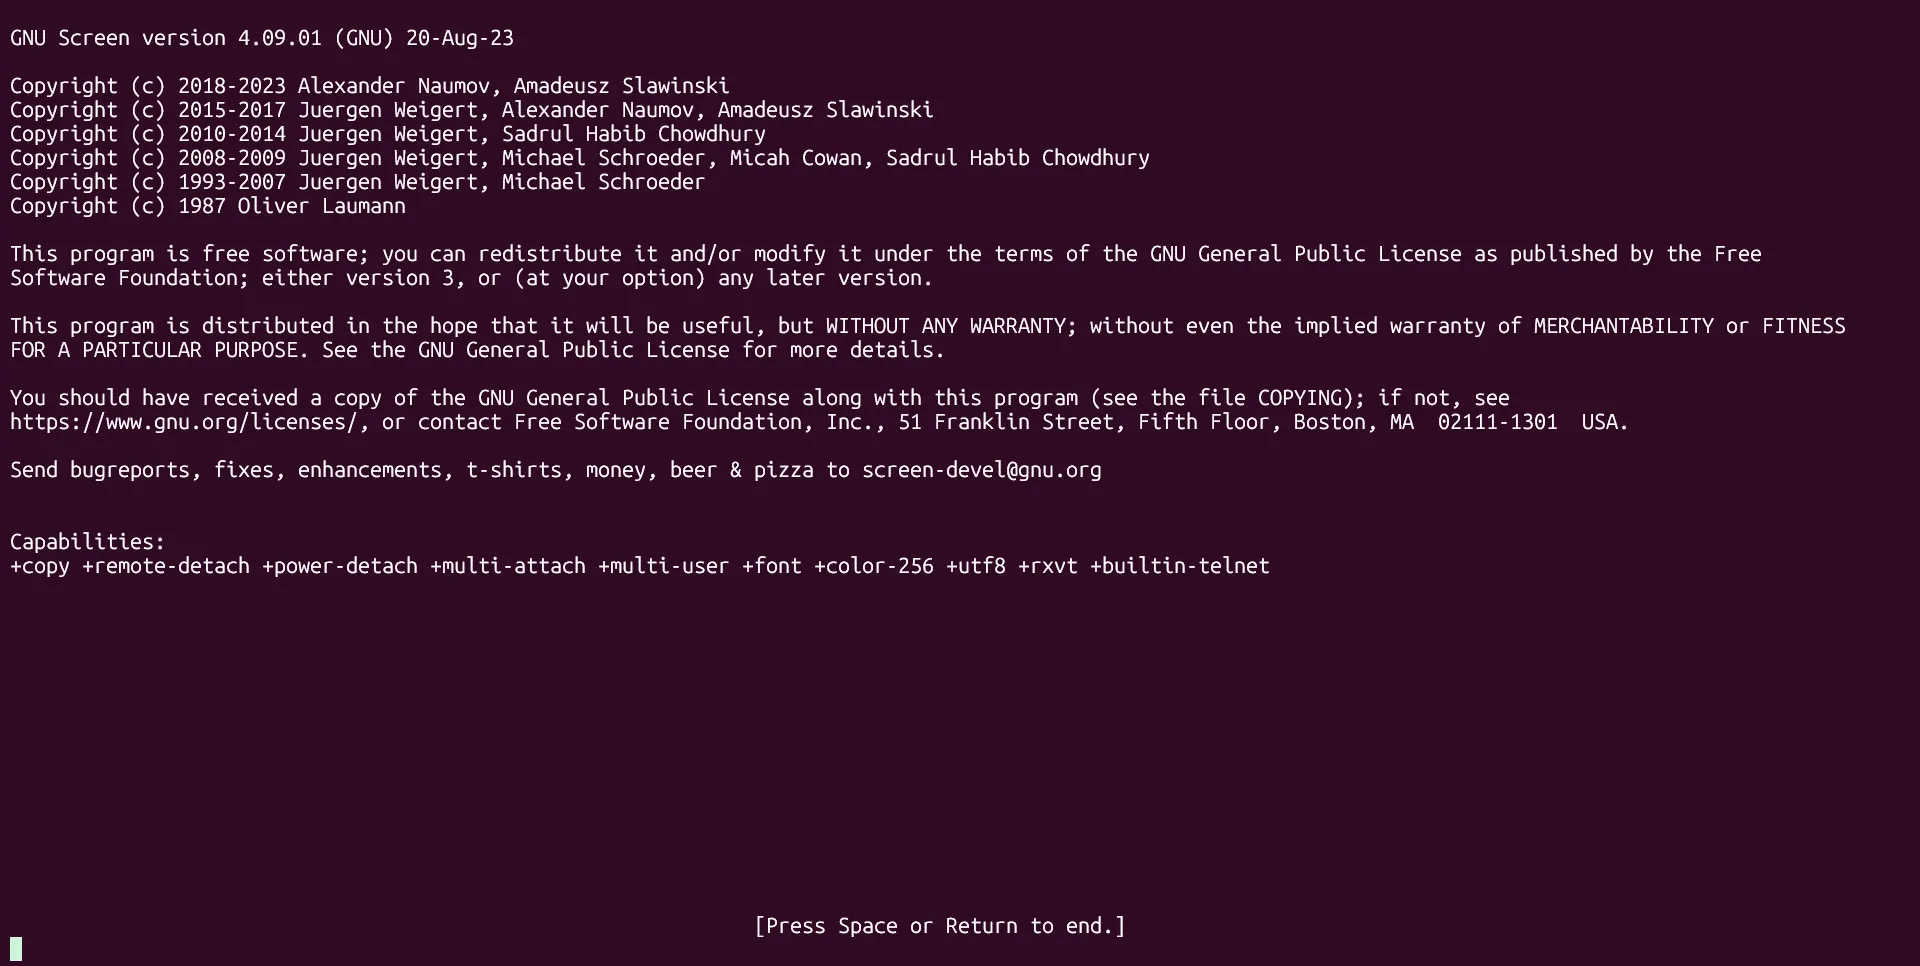Click the 1987 Oliver Laumann copyright line
This screenshot has width=1920, height=966.
coord(208,206)
